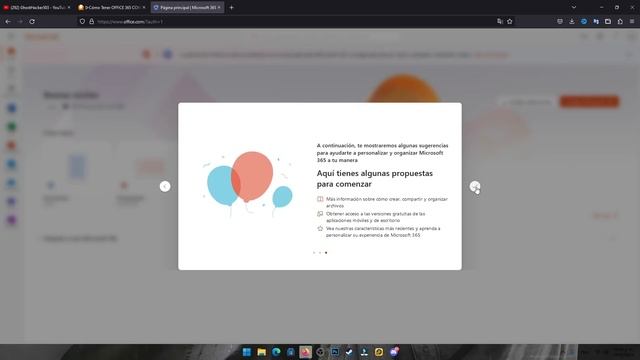
Task: Click the padlock site security icon
Action: click(x=91, y=21)
